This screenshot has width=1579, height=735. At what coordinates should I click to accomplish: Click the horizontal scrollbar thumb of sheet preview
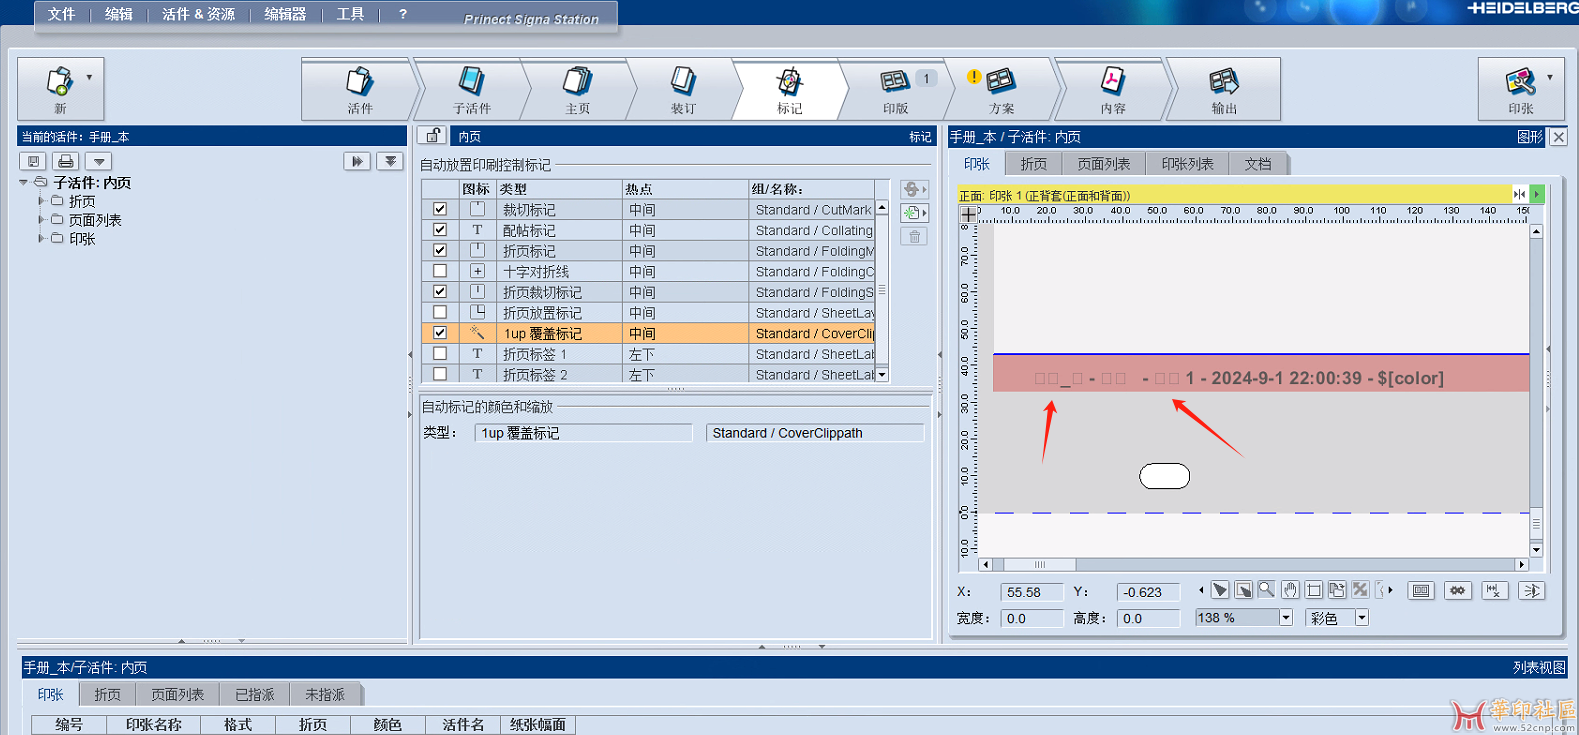tap(1040, 565)
